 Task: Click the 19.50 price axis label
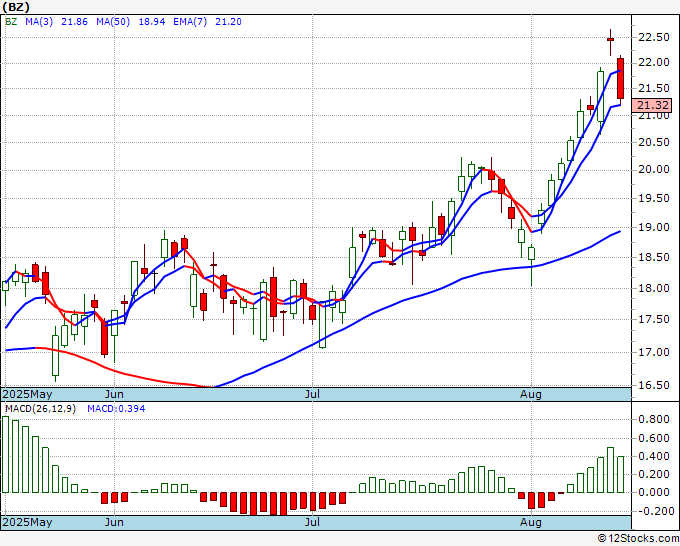(x=654, y=198)
